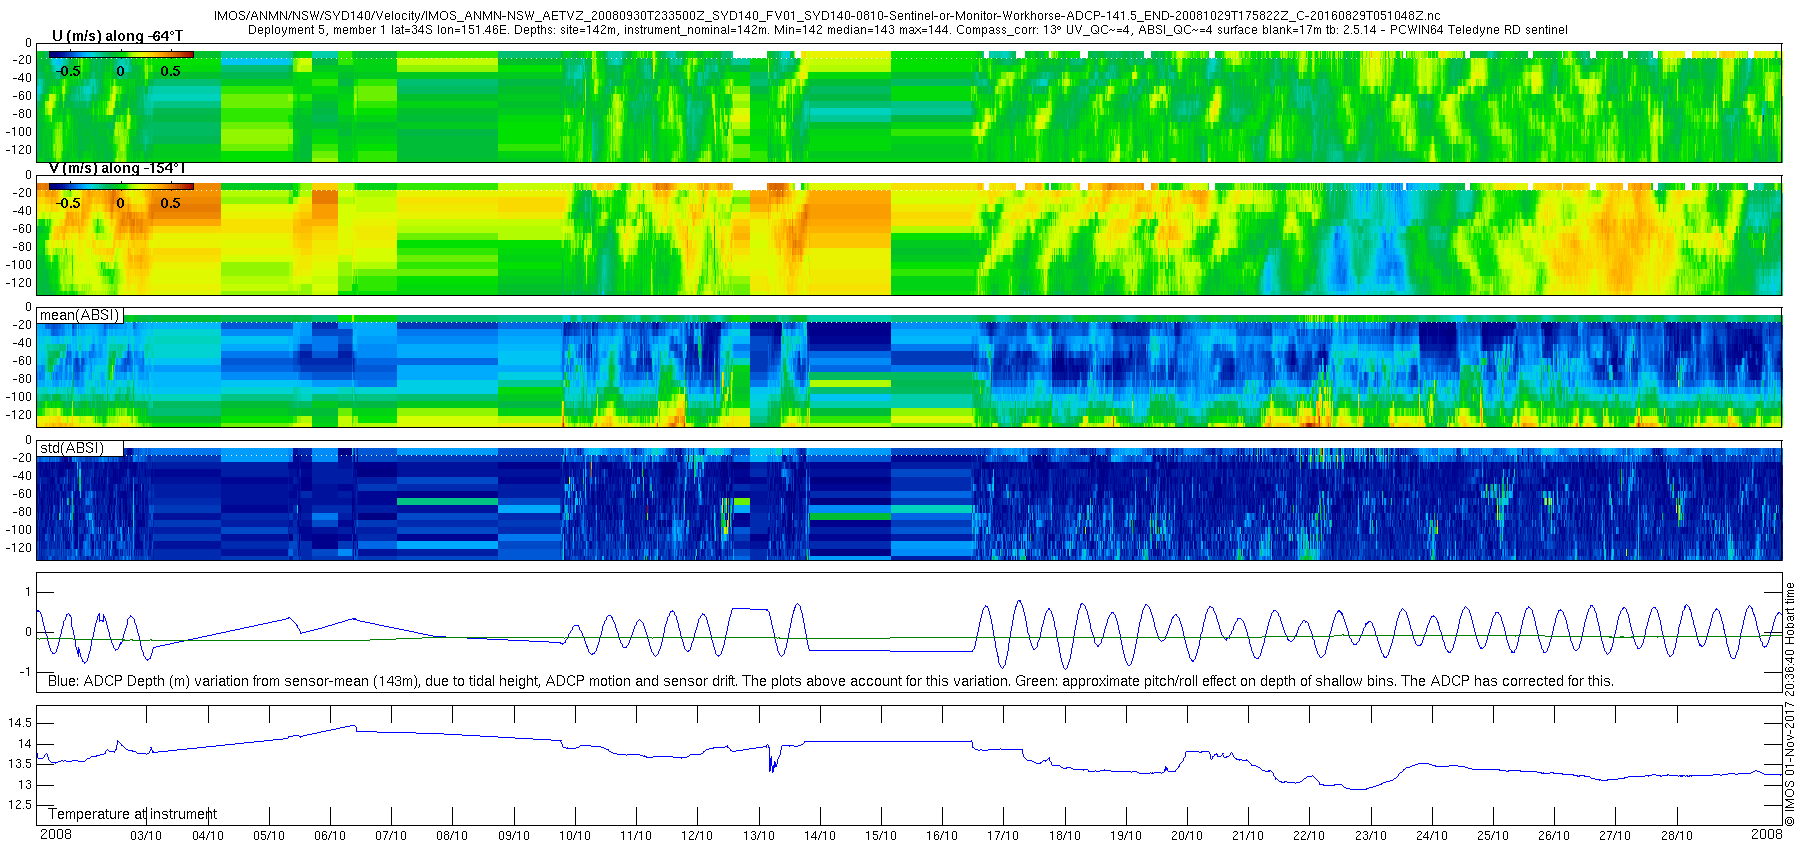
Task: Click the '24/10' date tick label
Action: coord(1431,836)
